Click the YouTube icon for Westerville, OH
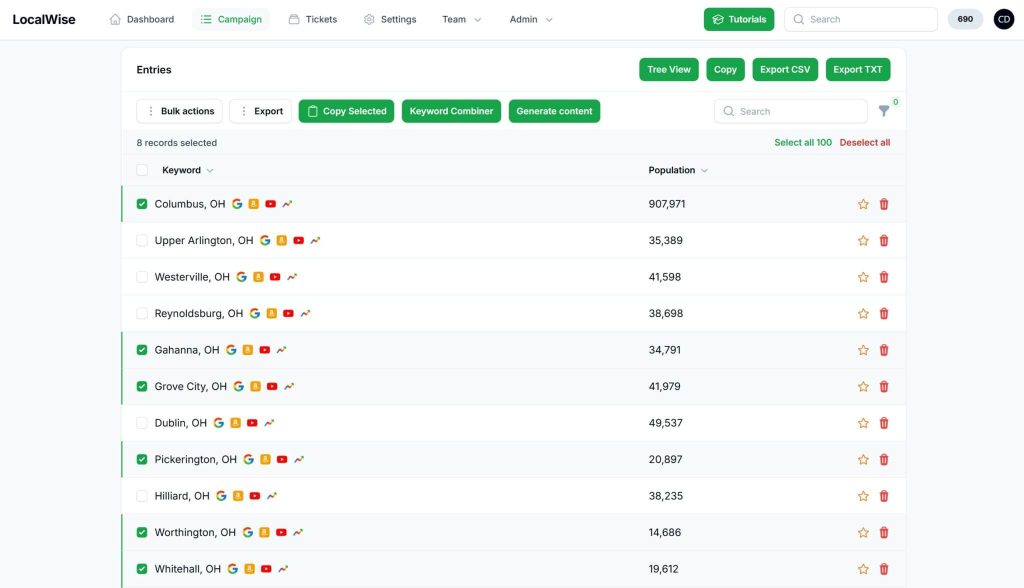The width and height of the screenshot is (1024, 588). 275,277
